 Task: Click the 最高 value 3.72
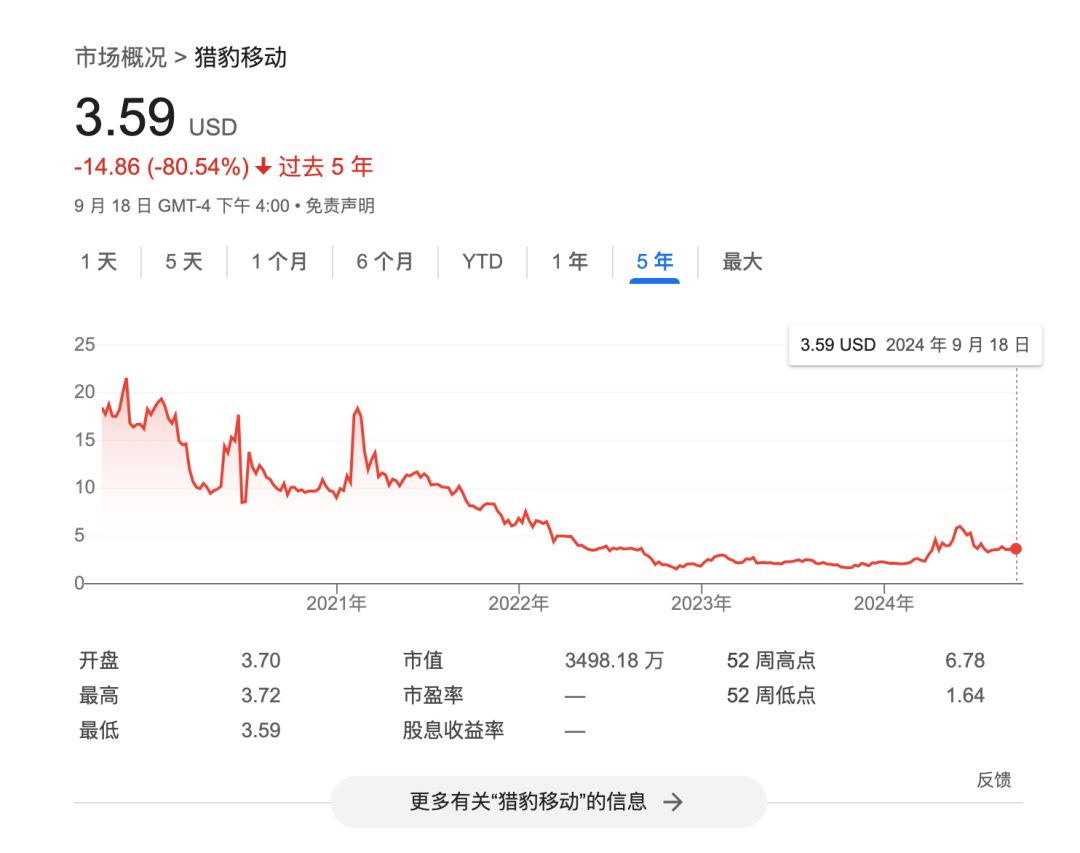click(261, 695)
